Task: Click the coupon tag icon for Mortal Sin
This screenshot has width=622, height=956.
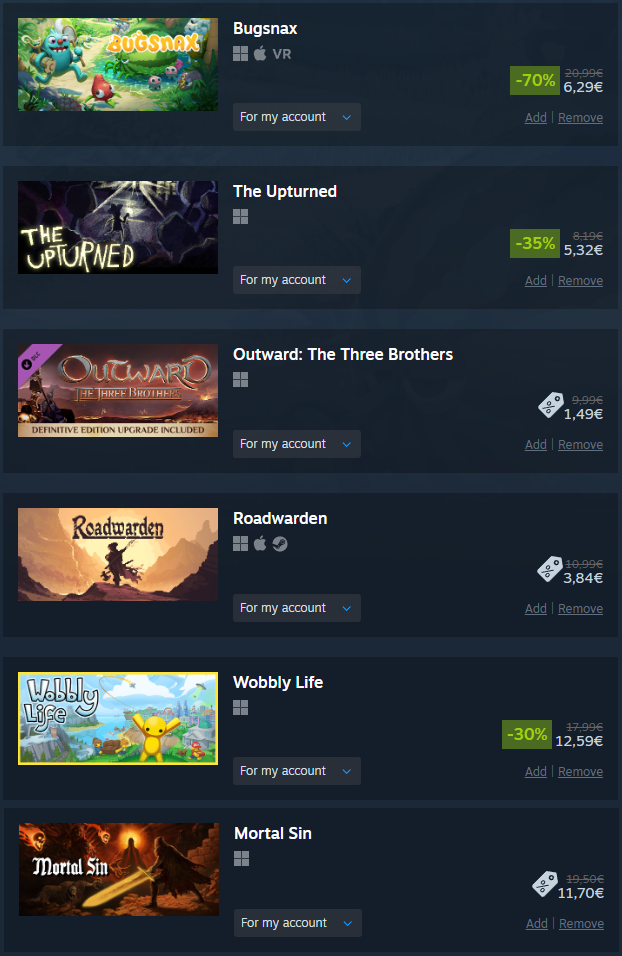Action: click(x=545, y=884)
